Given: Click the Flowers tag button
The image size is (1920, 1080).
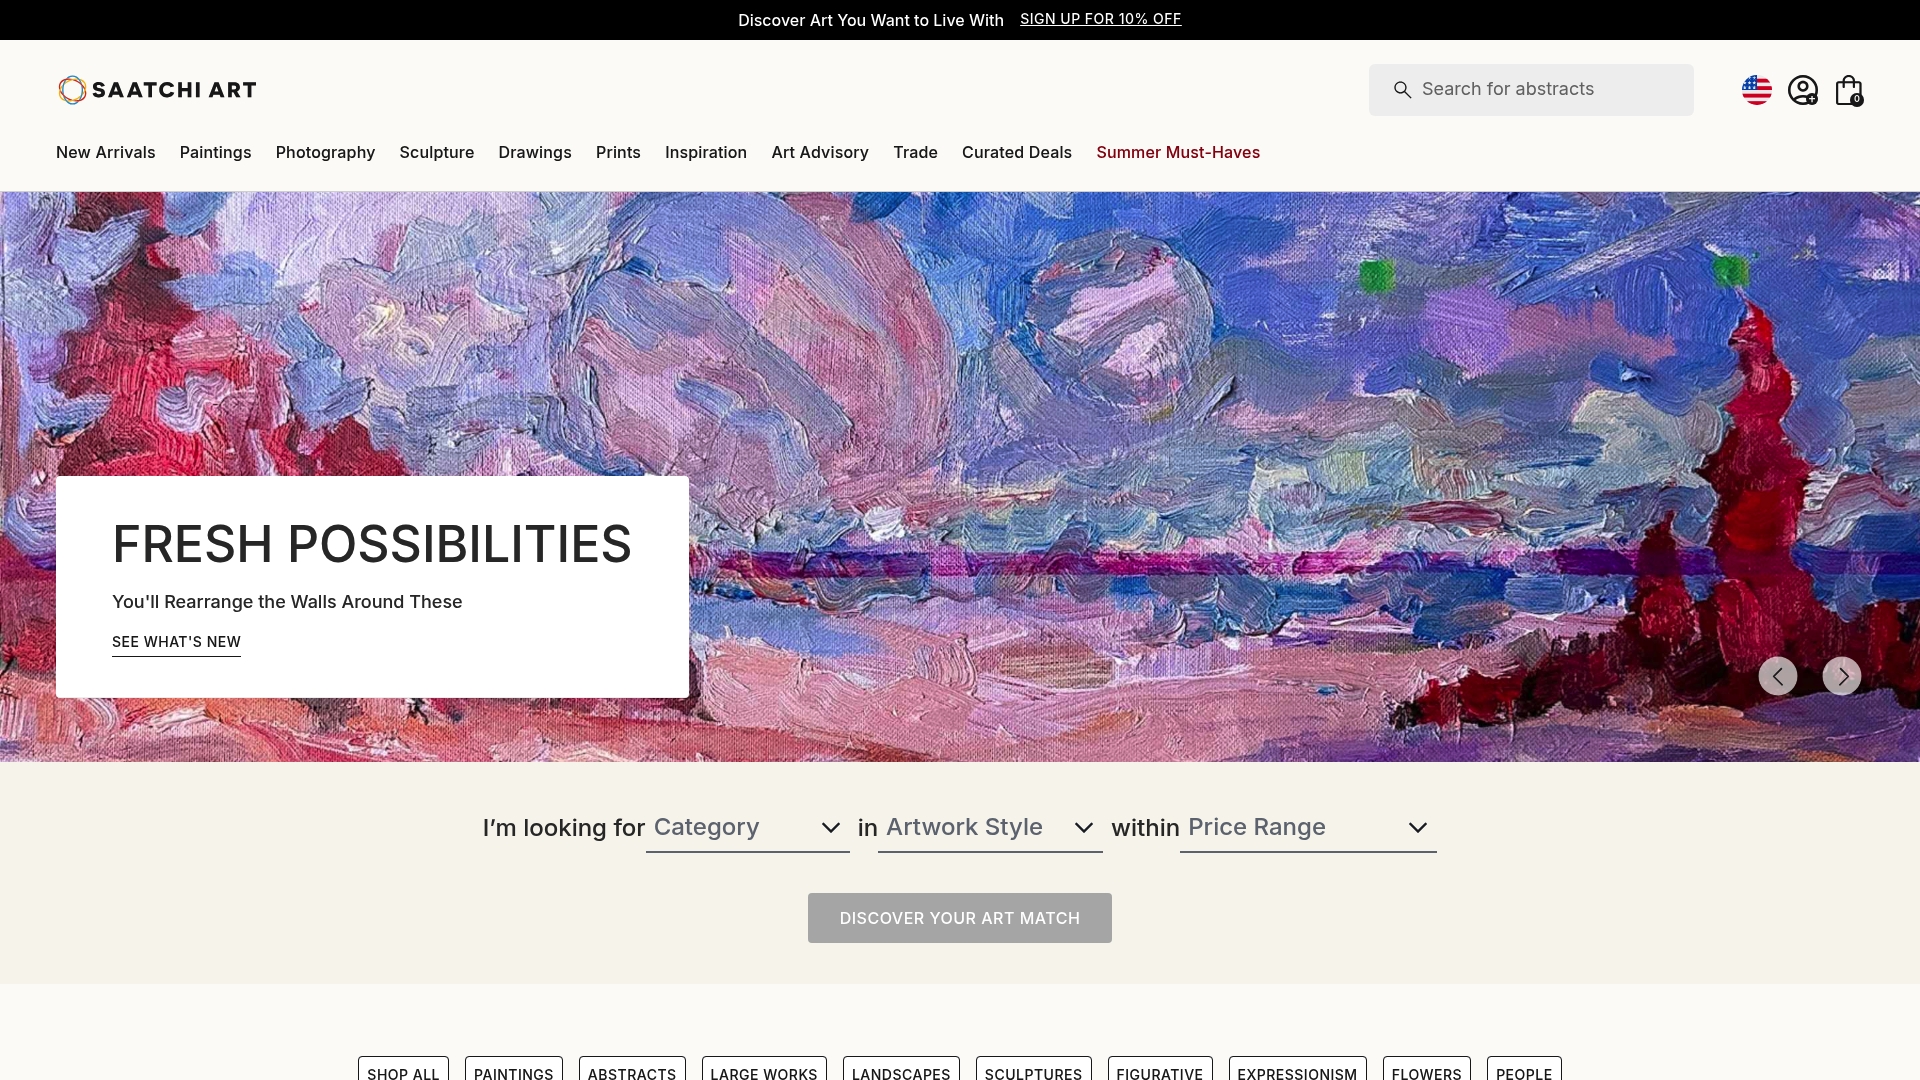Looking at the screenshot, I should 1427,1069.
